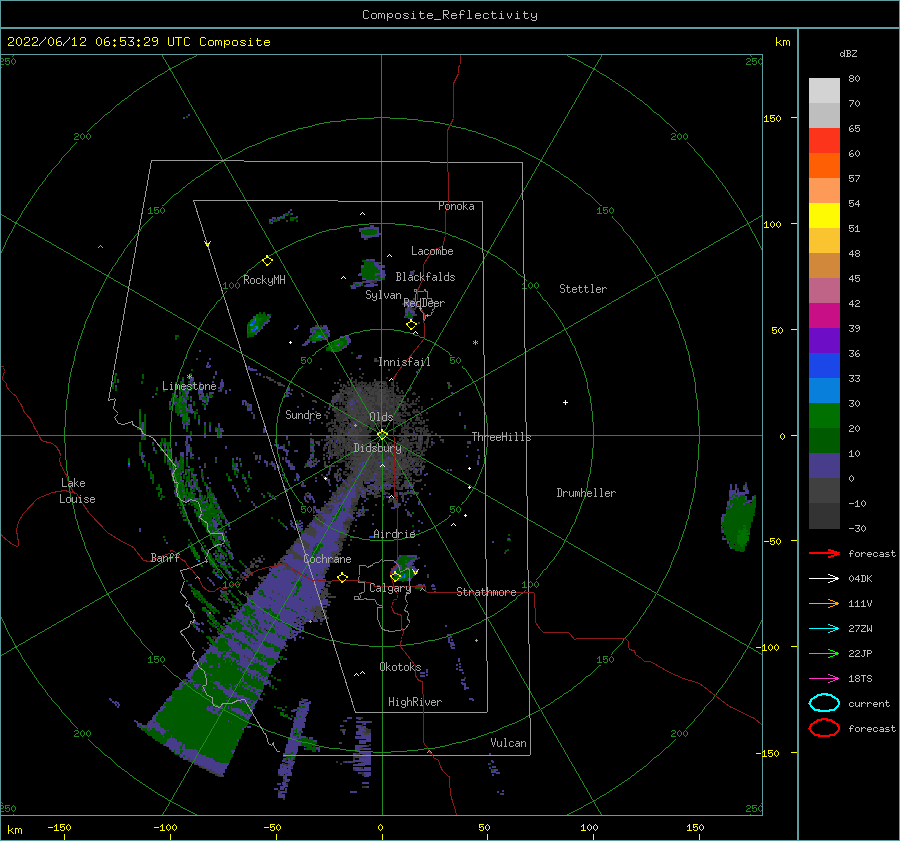This screenshot has width=900, height=841.
Task: Click the purple 36 dBZ color swatch
Action: pyautogui.click(x=824, y=340)
